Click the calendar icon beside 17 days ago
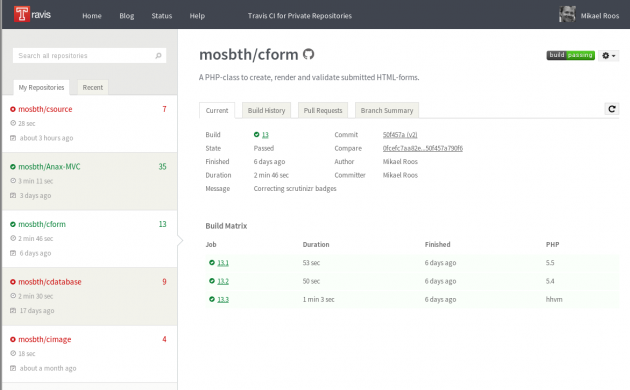 point(13,310)
